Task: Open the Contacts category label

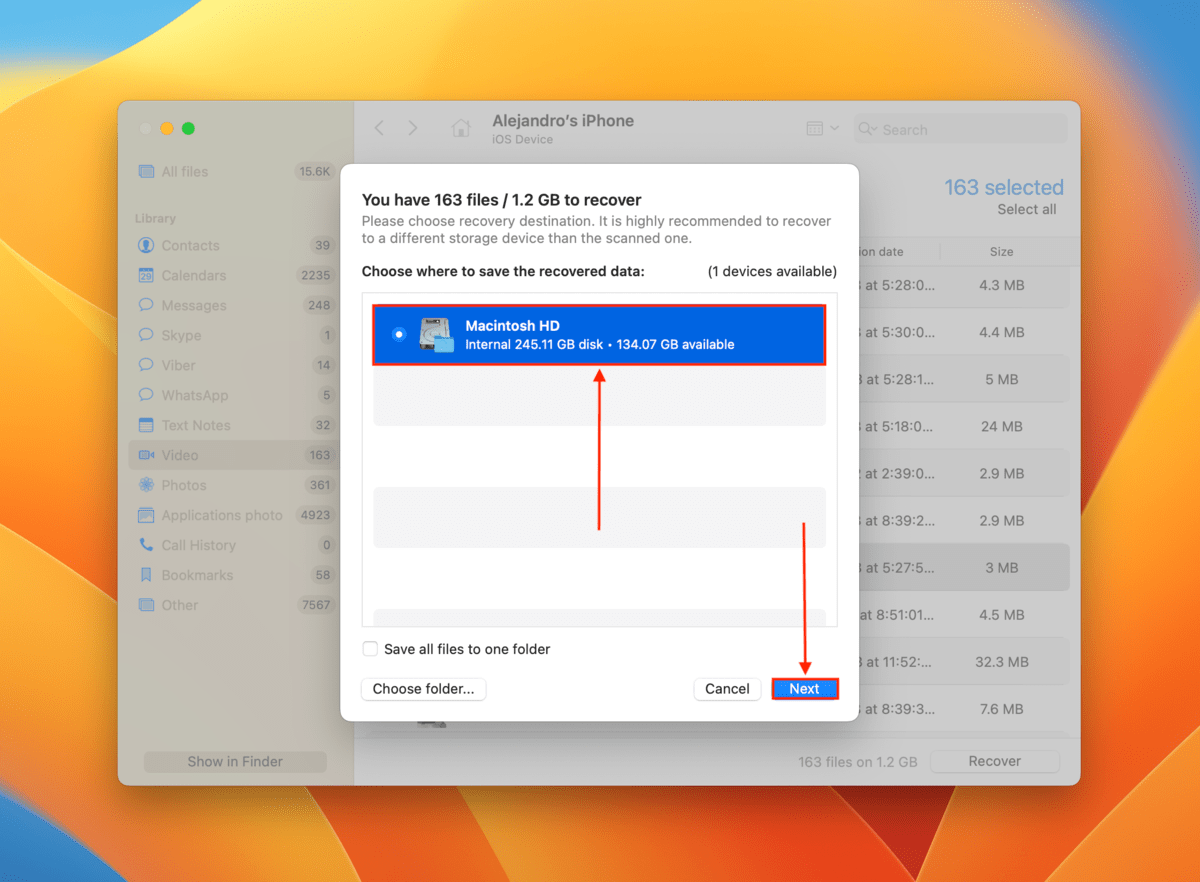Action: tap(190, 245)
